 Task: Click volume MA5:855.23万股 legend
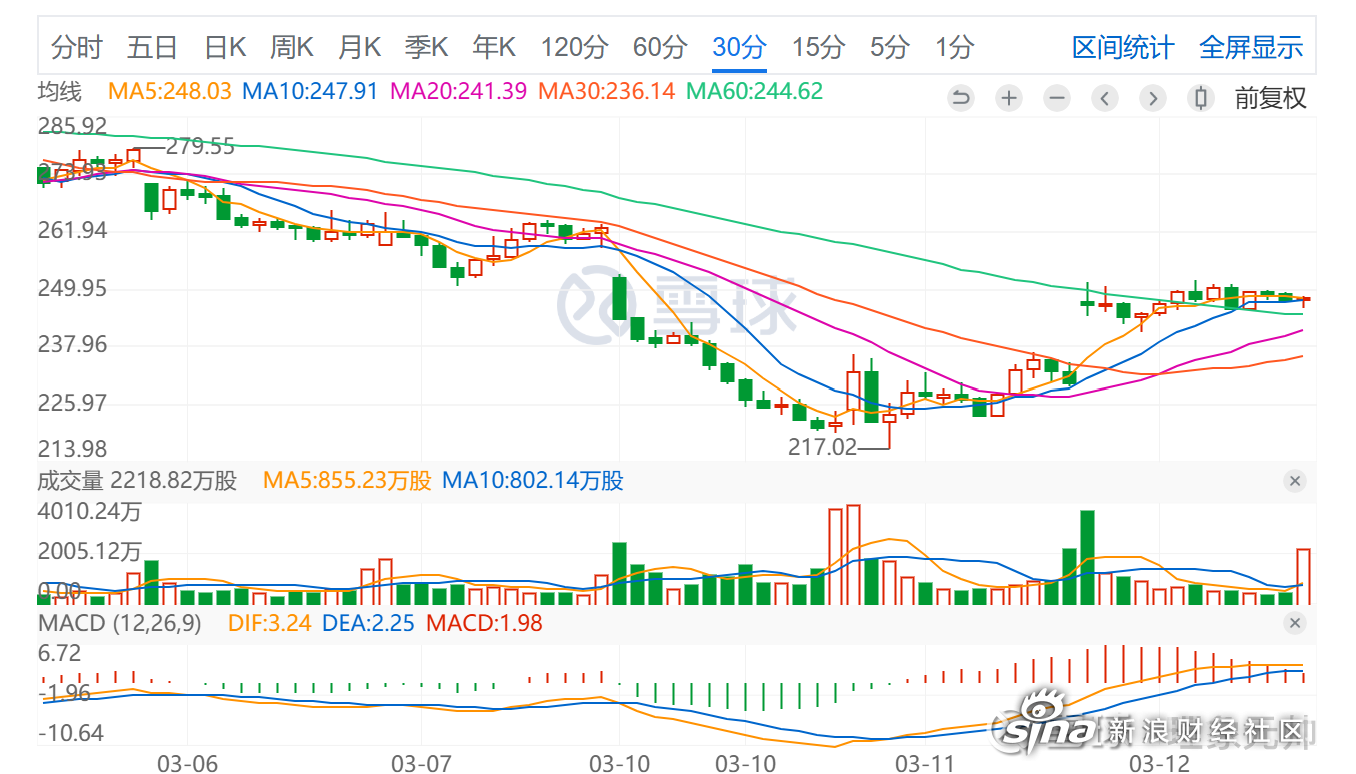click(x=347, y=481)
